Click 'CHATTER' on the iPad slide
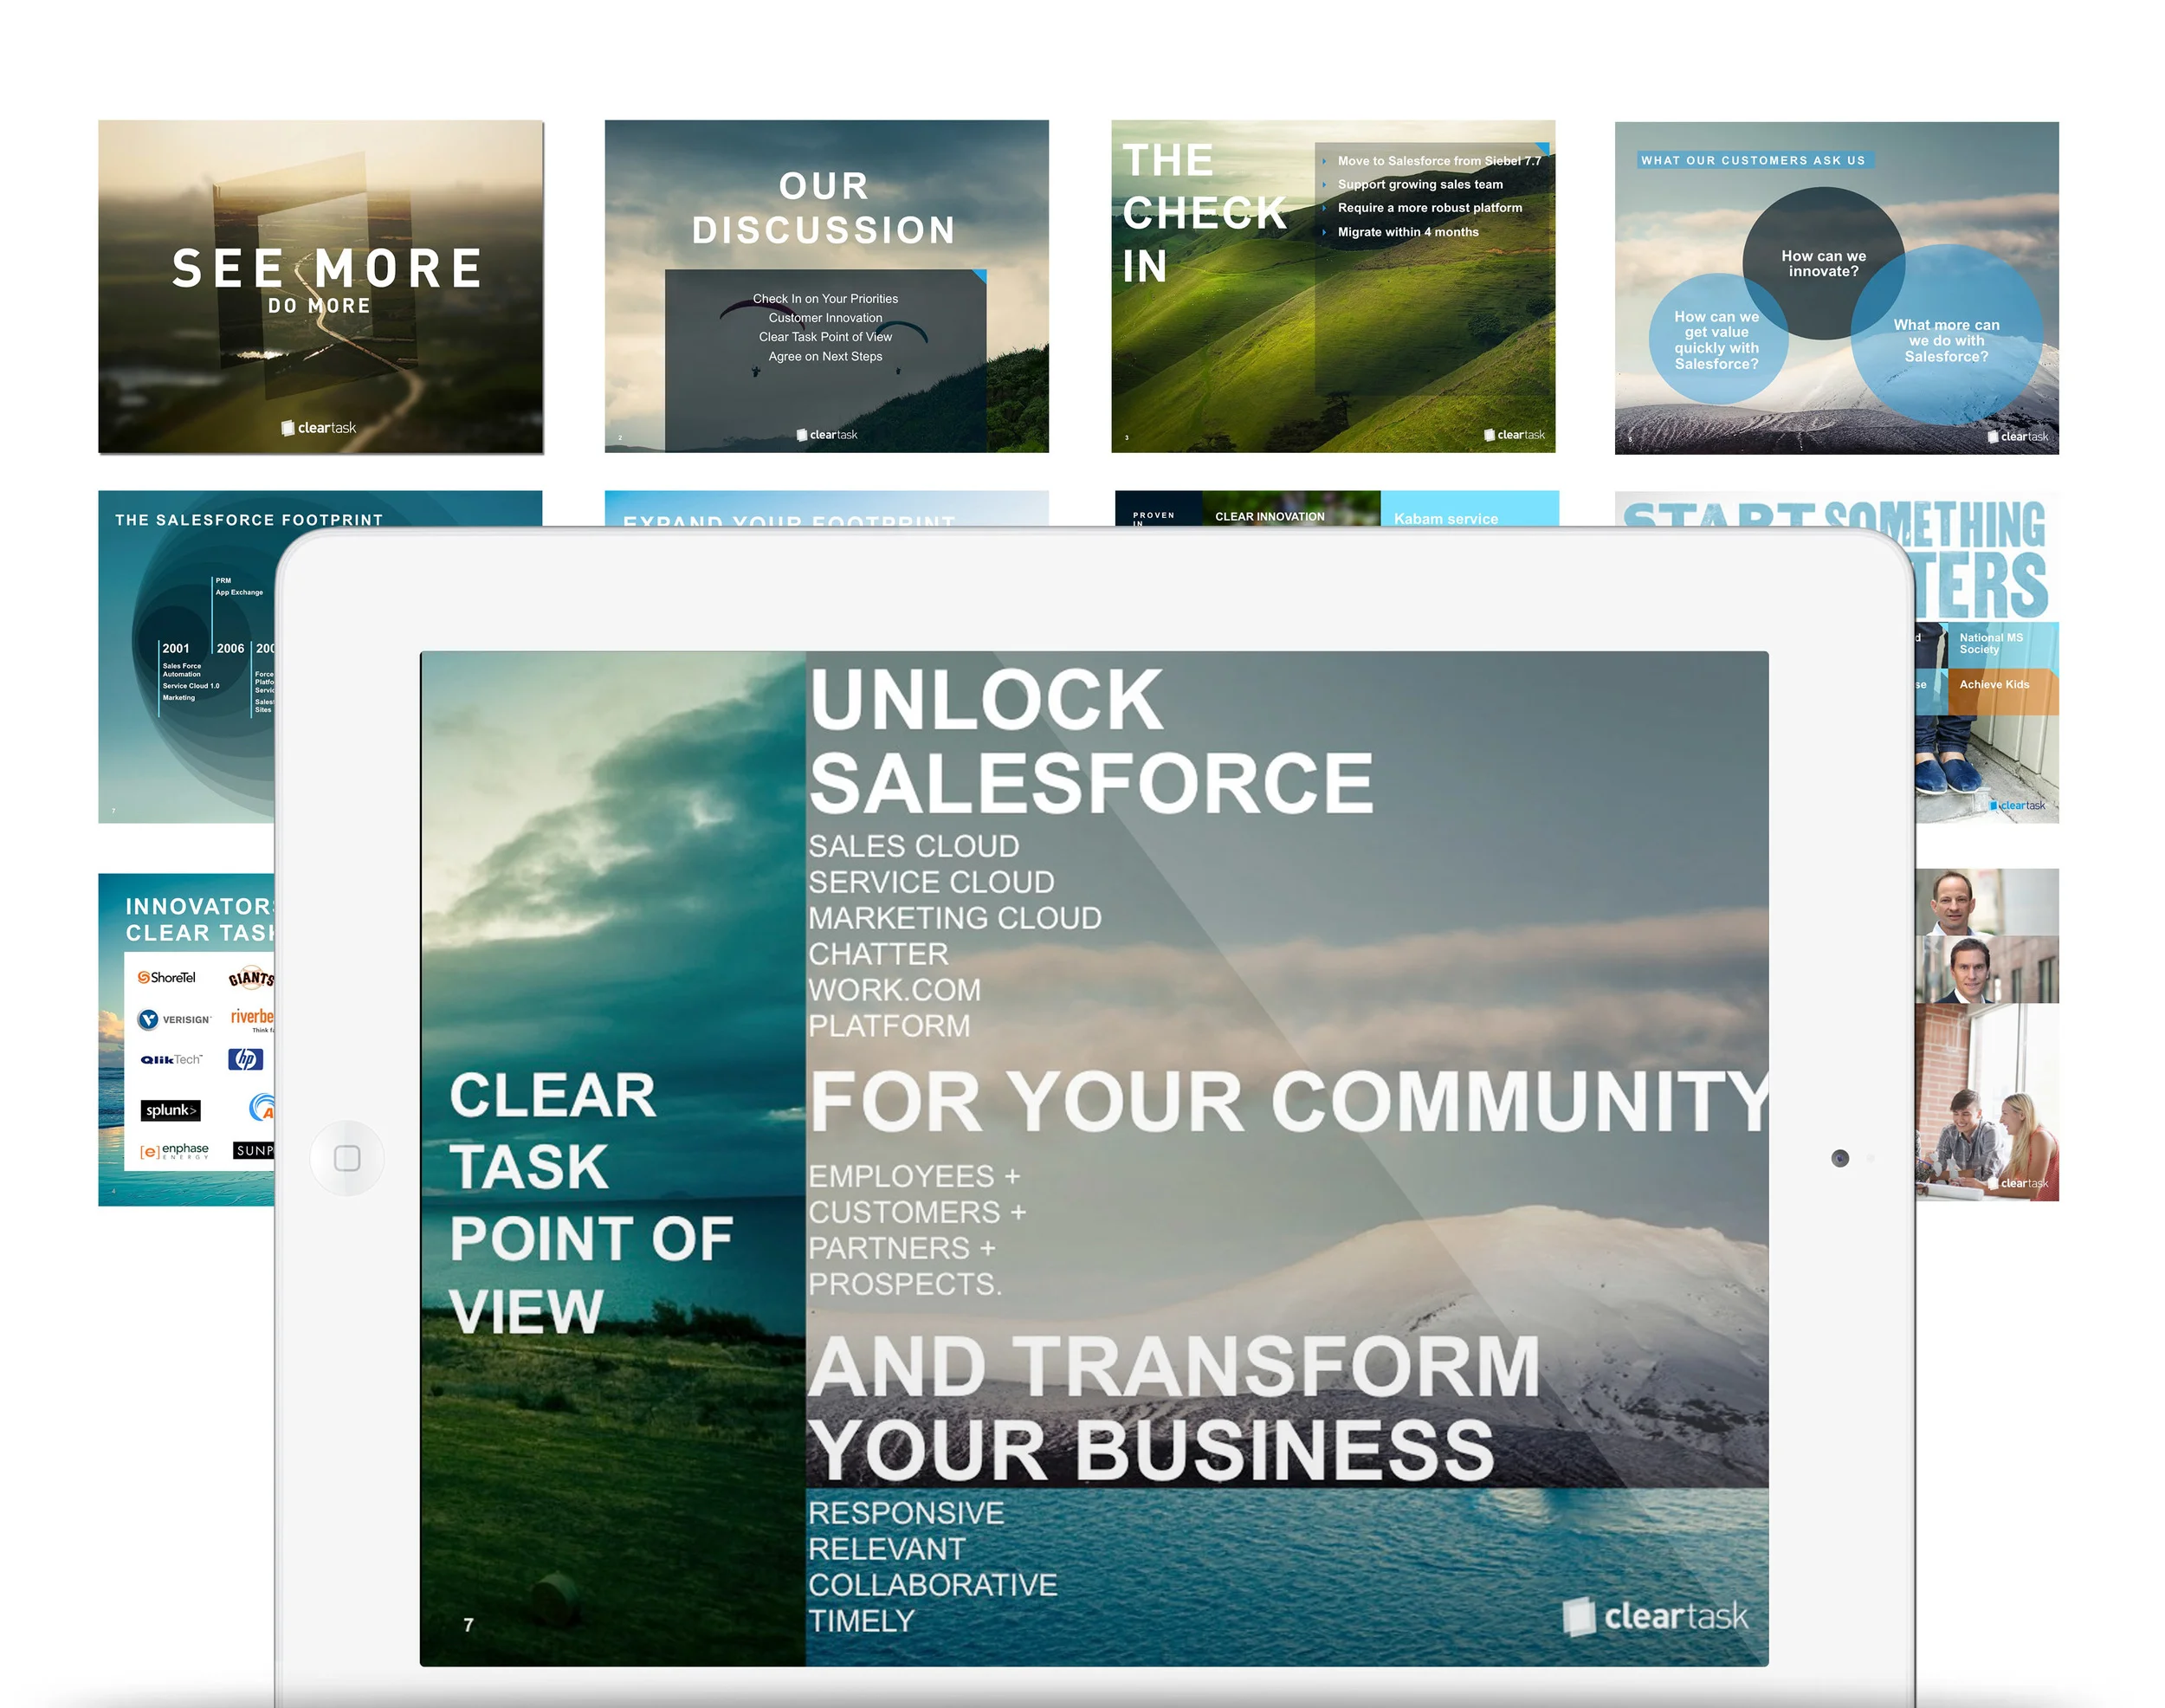Viewport: 2165px width, 1708px height. [x=878, y=955]
